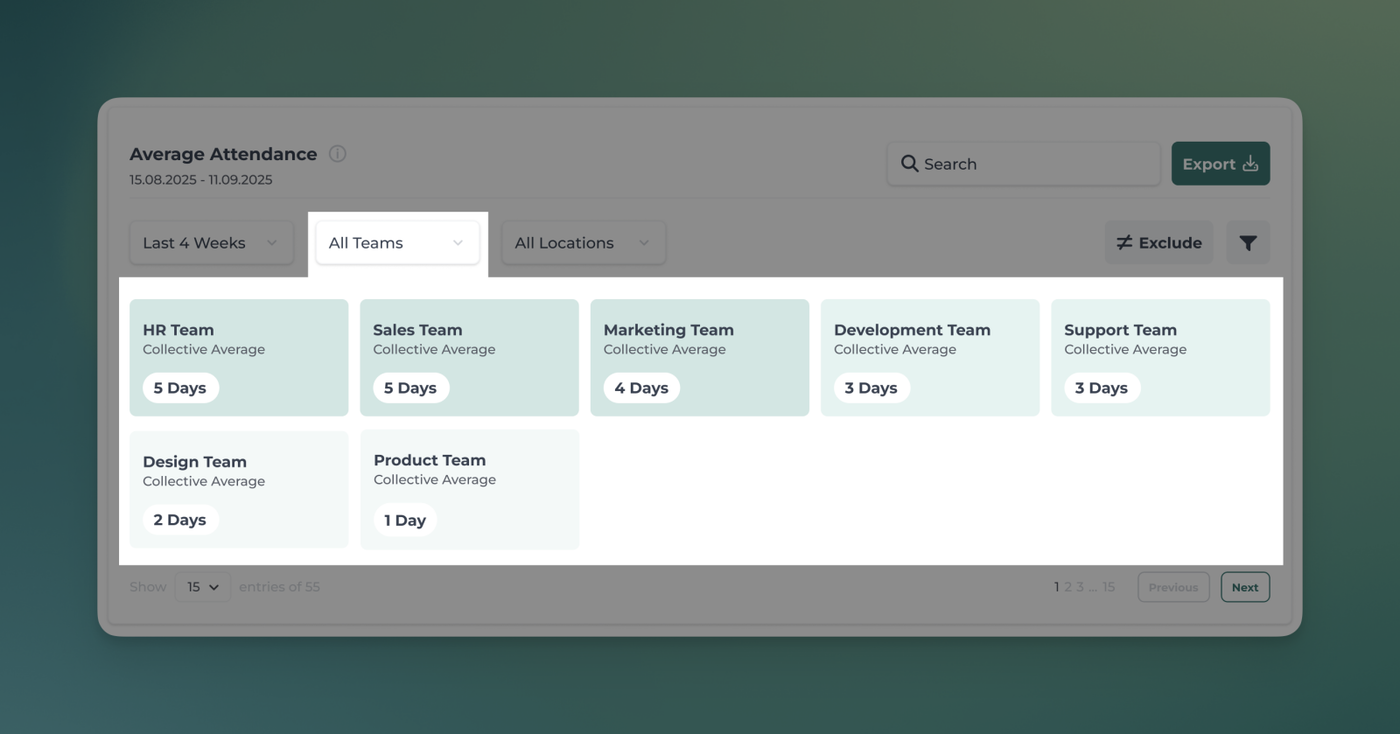Select the Support Team card
1400x734 pixels.
click(x=1160, y=358)
